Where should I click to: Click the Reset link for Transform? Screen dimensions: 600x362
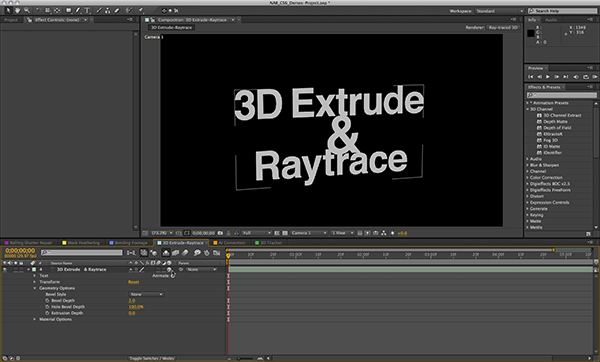(x=134, y=282)
